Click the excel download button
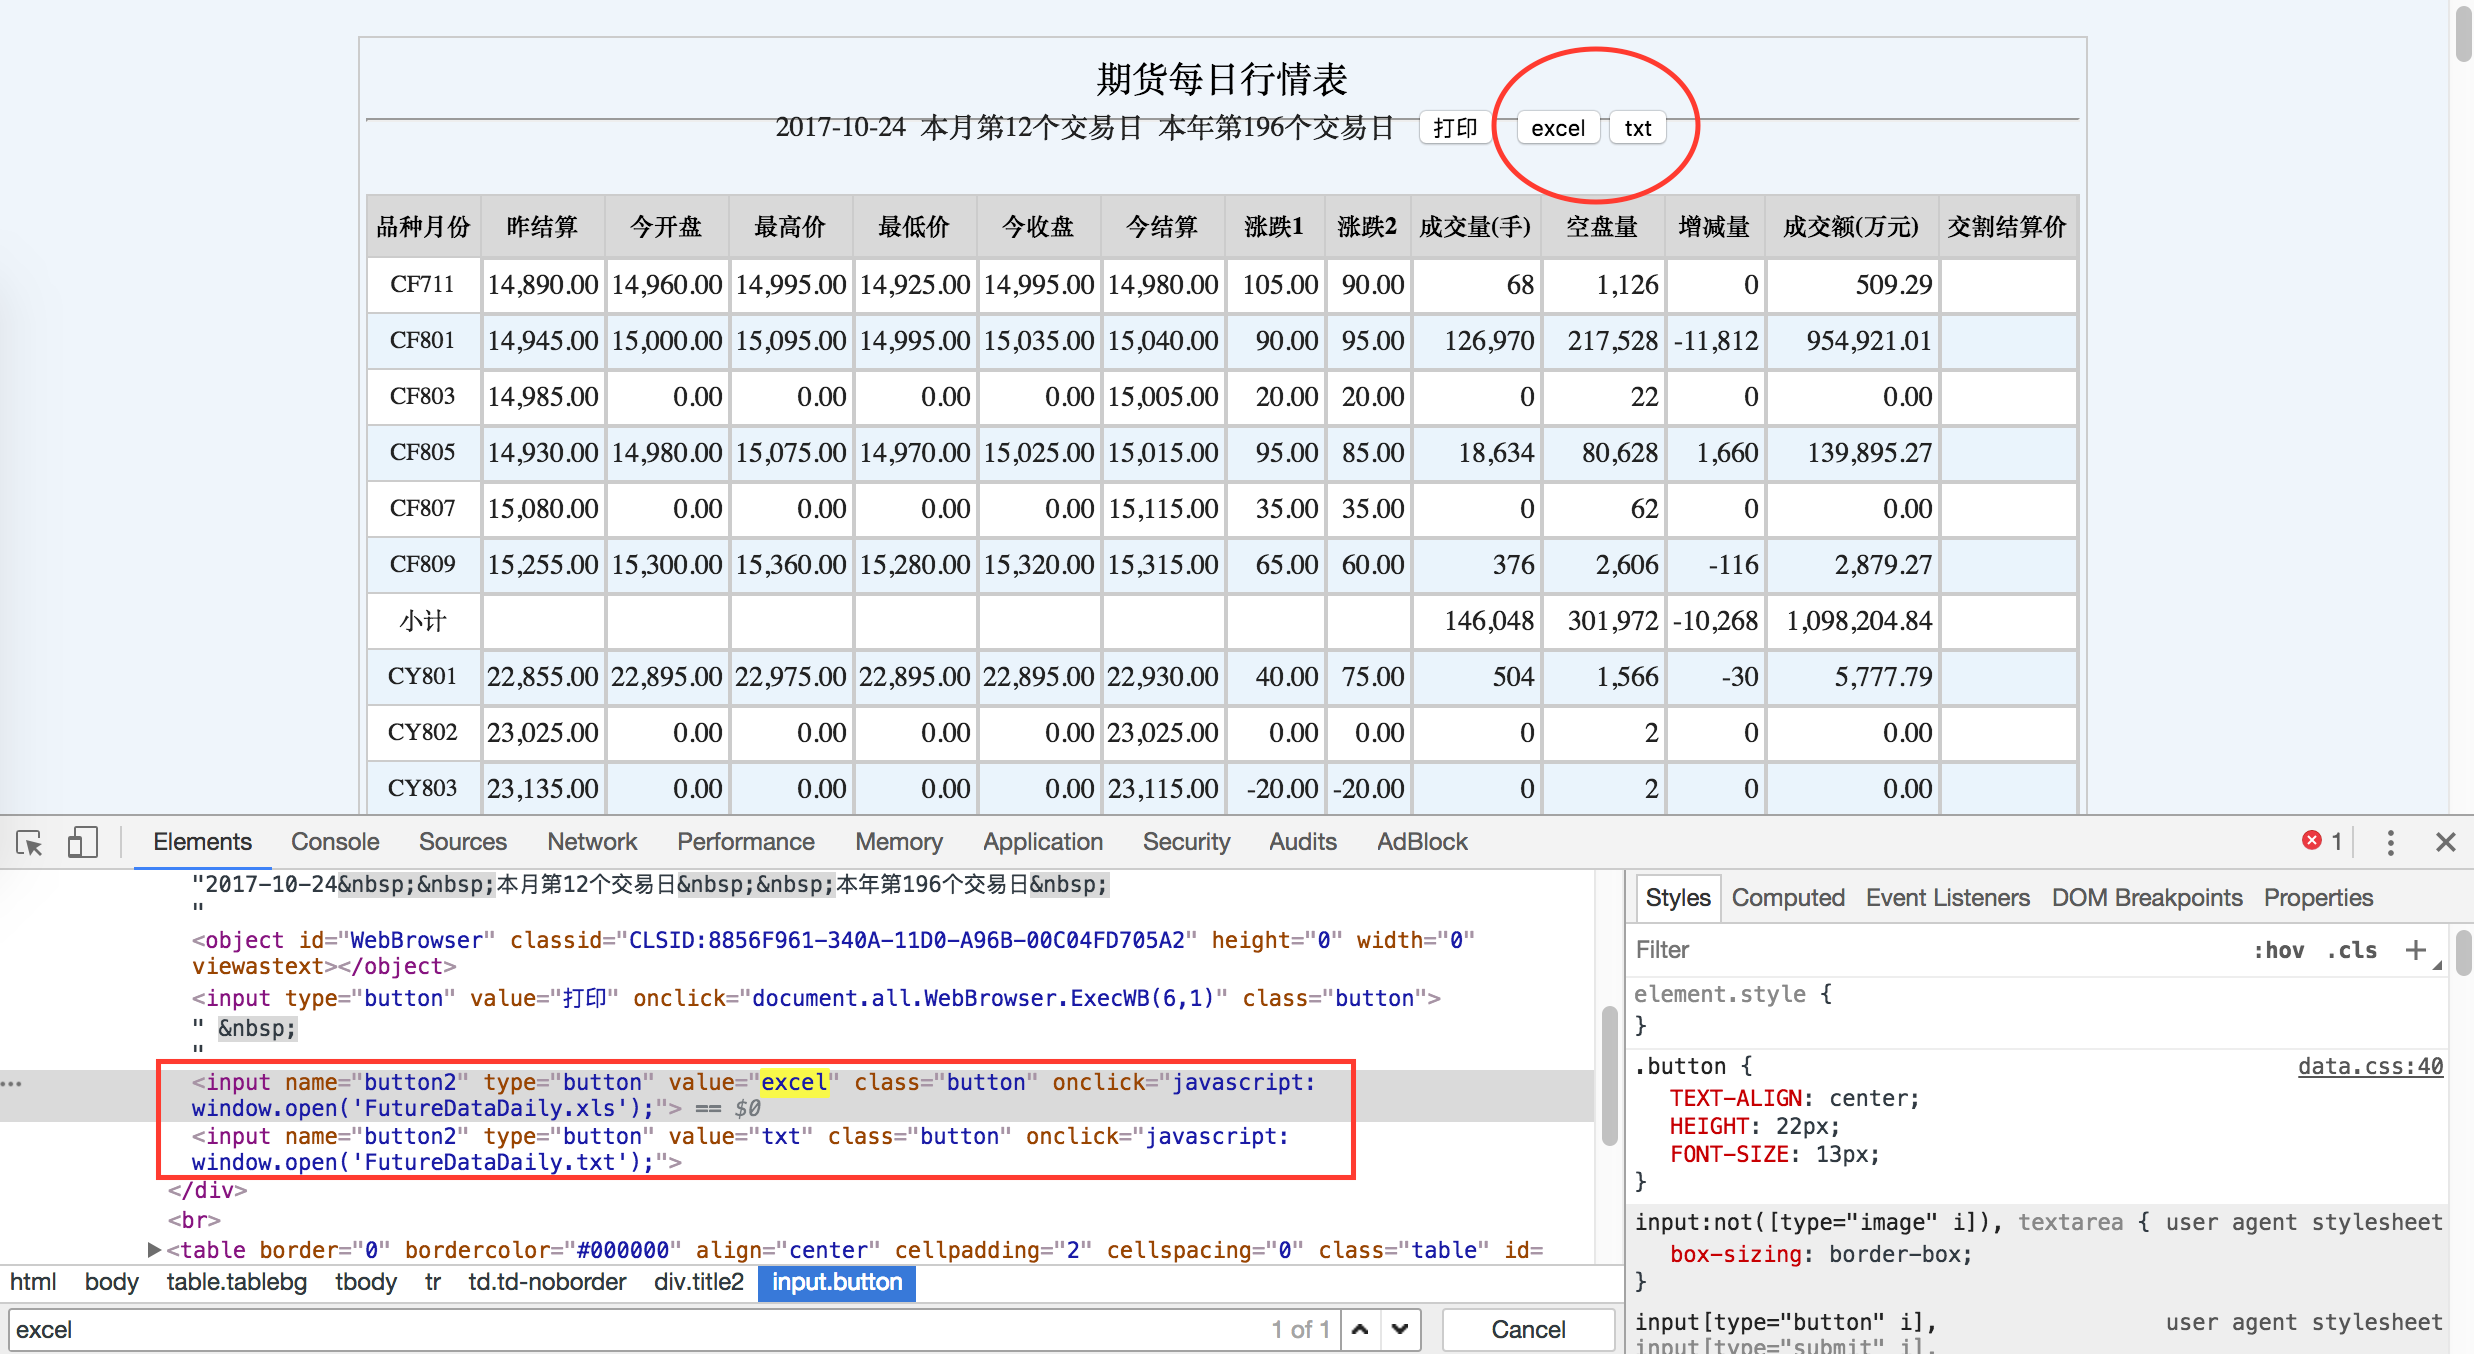Image resolution: width=2474 pixels, height=1354 pixels. (1558, 128)
